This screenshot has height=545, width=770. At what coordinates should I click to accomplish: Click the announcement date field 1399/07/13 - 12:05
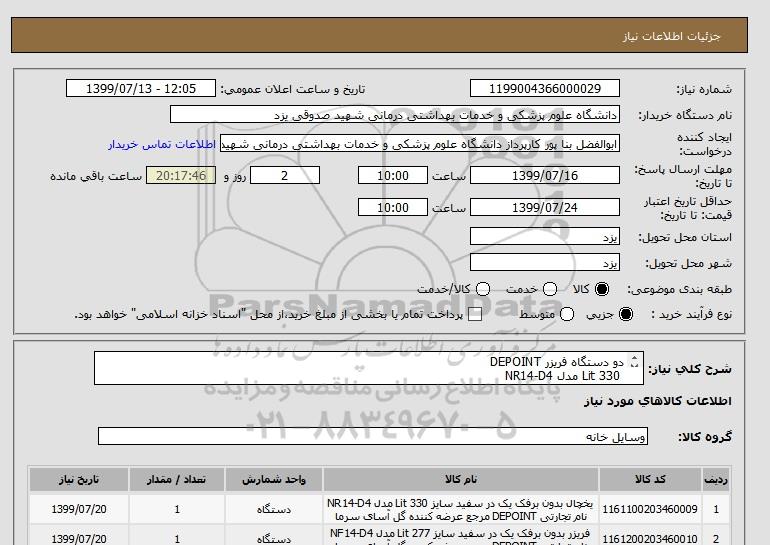[141, 88]
